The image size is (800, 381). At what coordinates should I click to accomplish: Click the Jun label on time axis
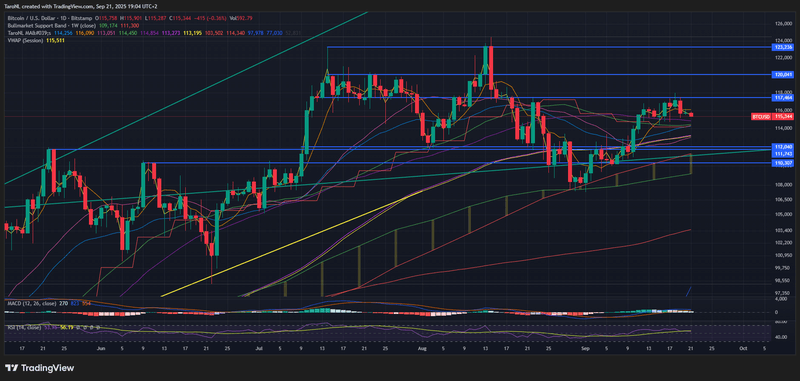pos(101,347)
